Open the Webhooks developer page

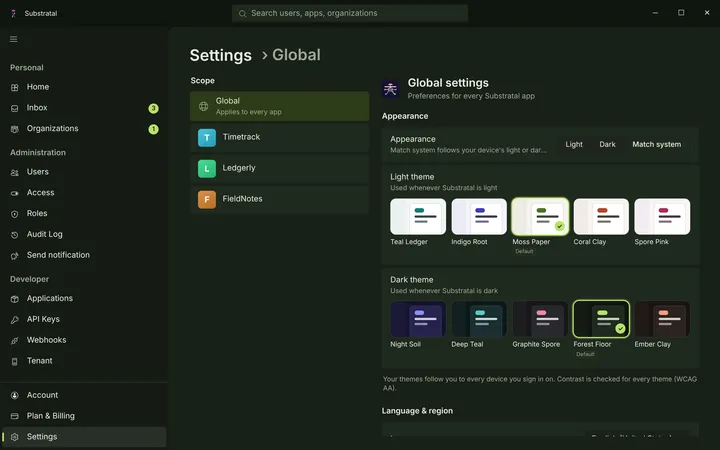coord(84,341)
